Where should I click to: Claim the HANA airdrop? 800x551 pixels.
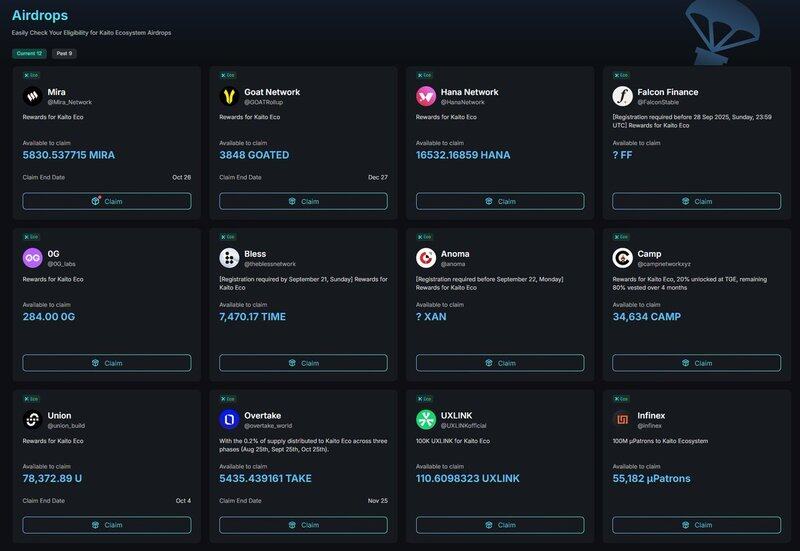pos(500,201)
